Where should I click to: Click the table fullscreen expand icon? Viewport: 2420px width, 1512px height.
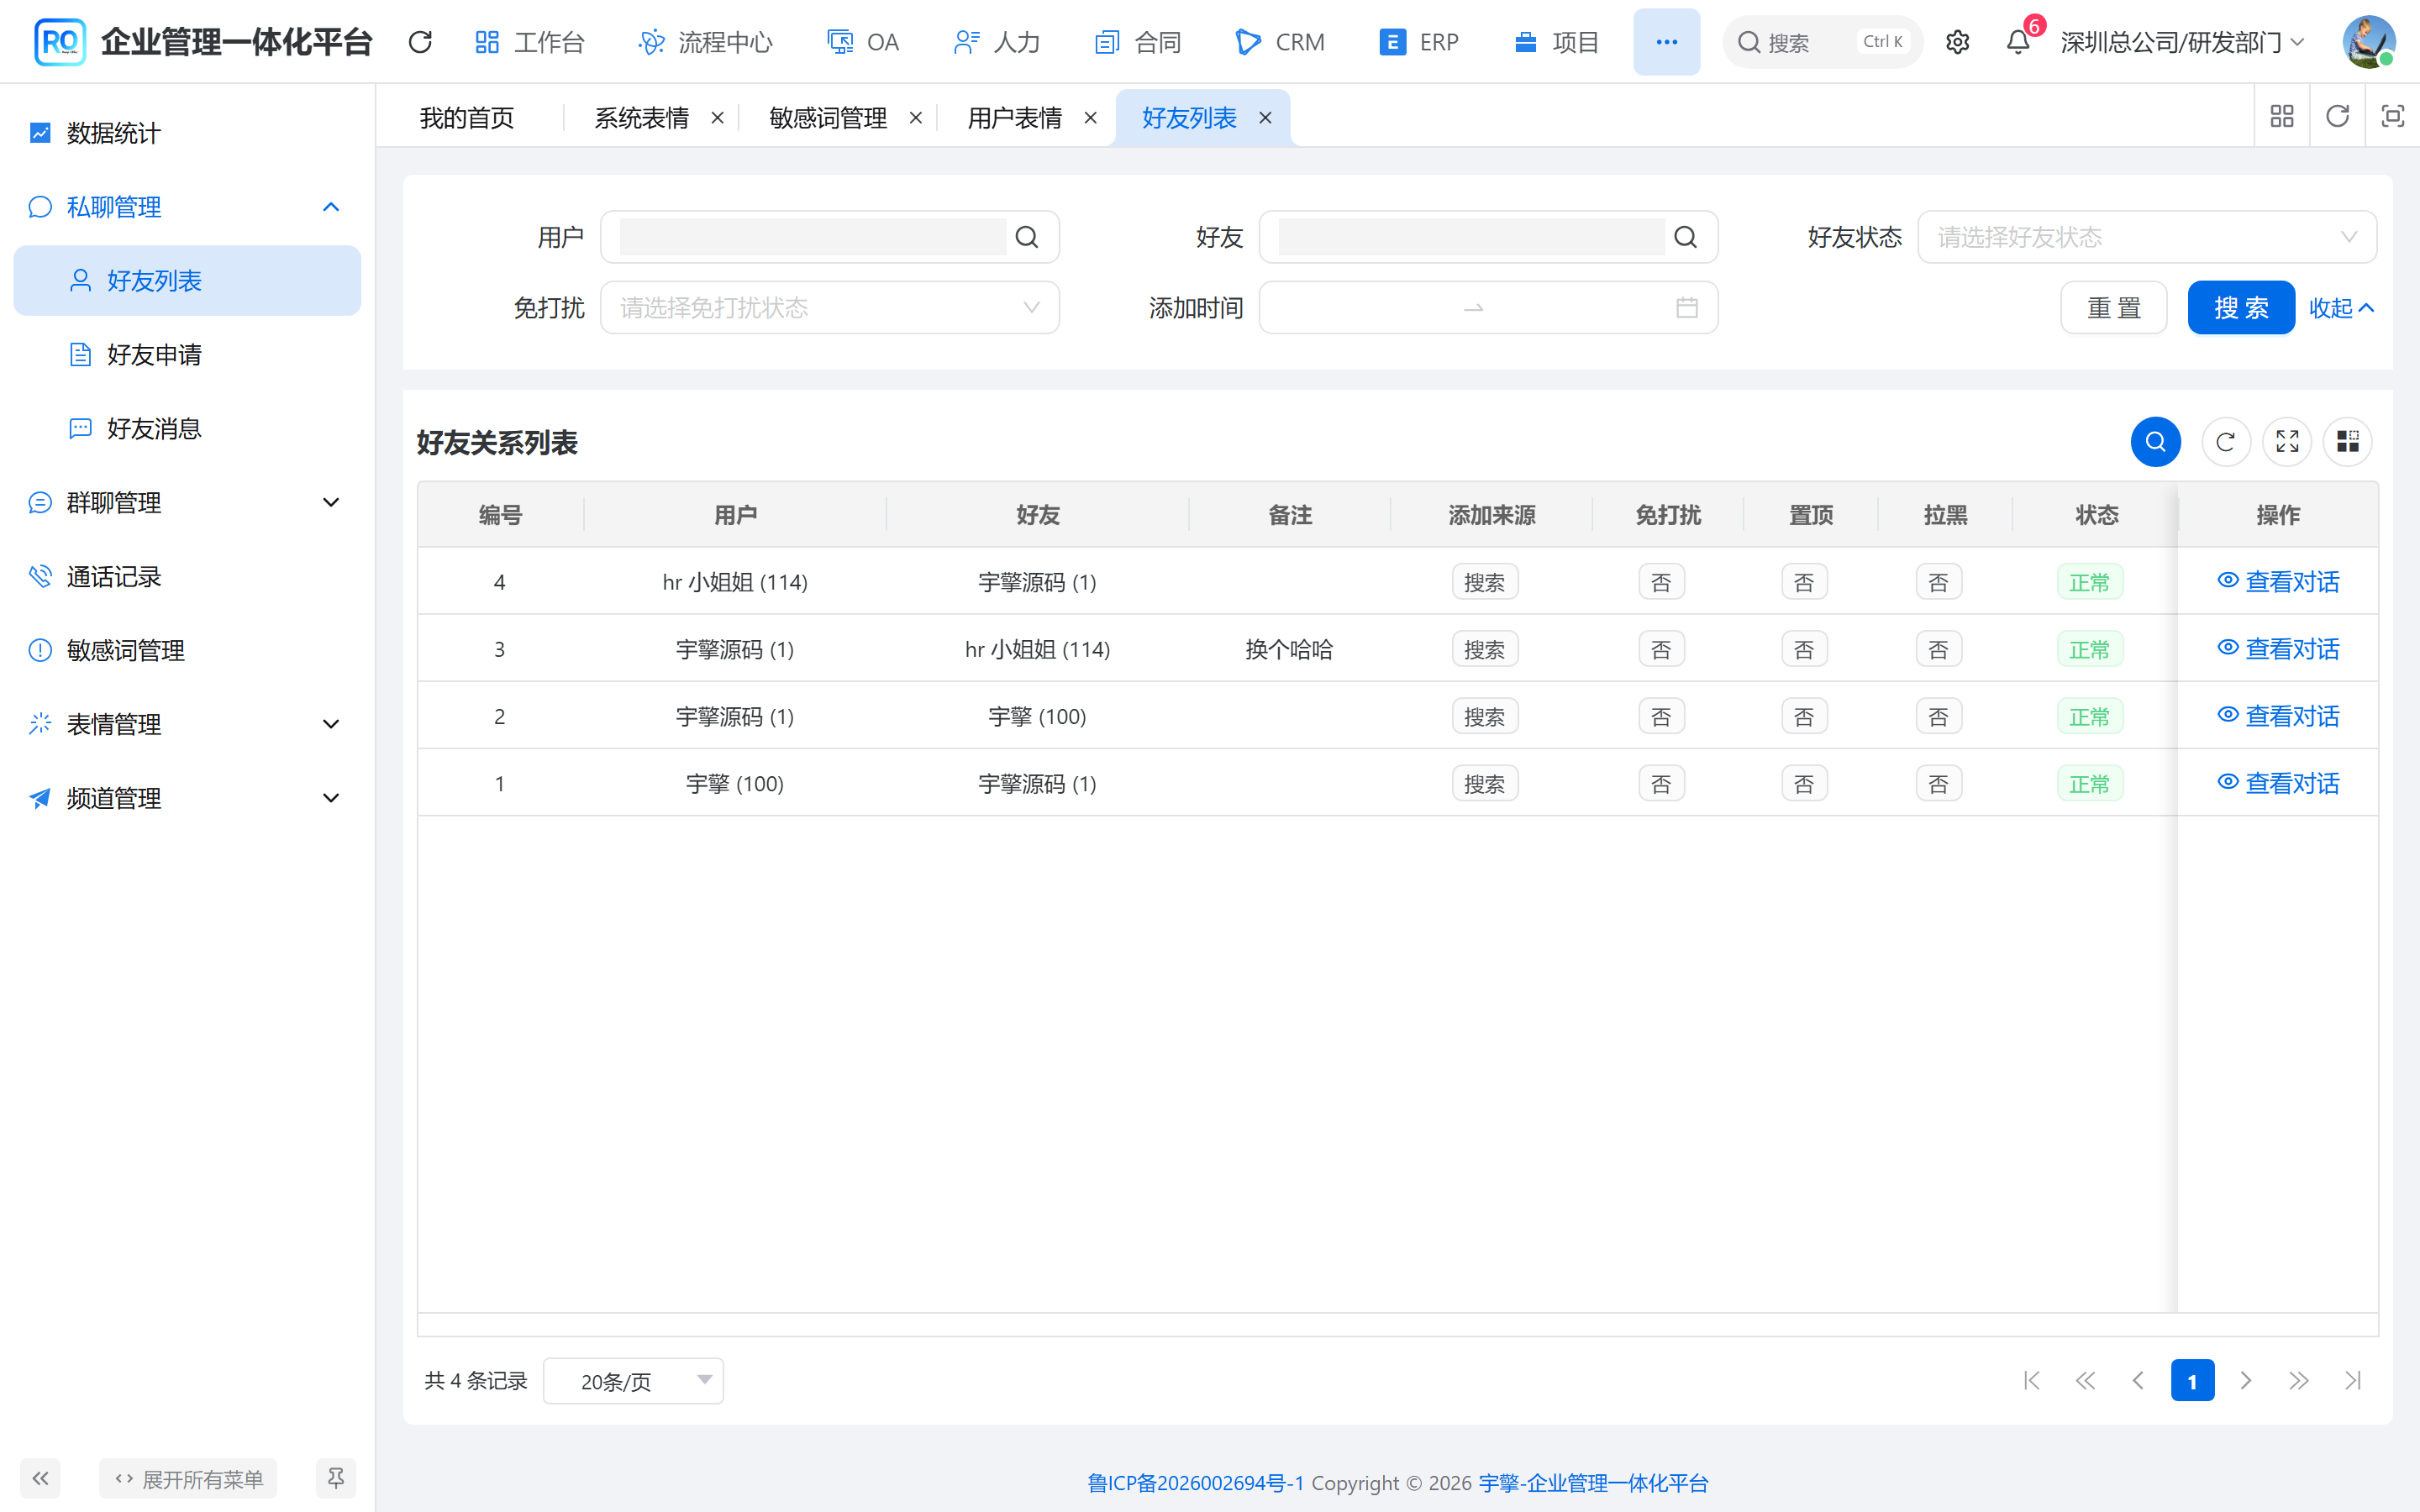click(x=2287, y=442)
